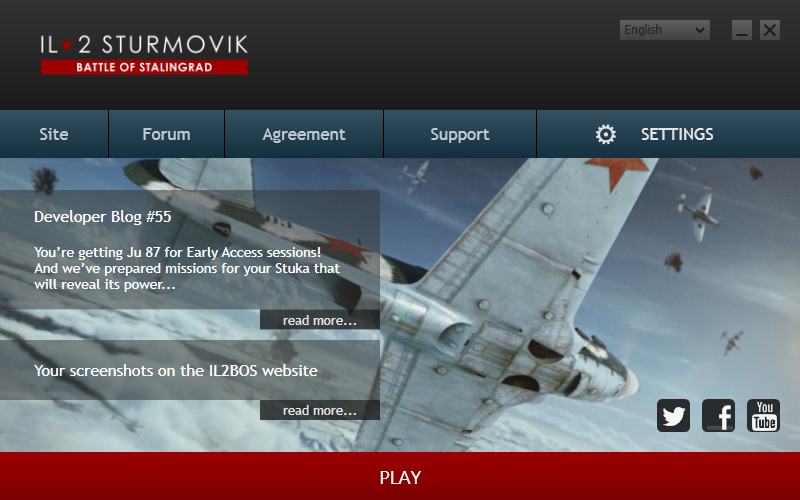Viewport: 800px width, 500px height.
Task: Open the YouTube social icon
Action: [x=763, y=416]
